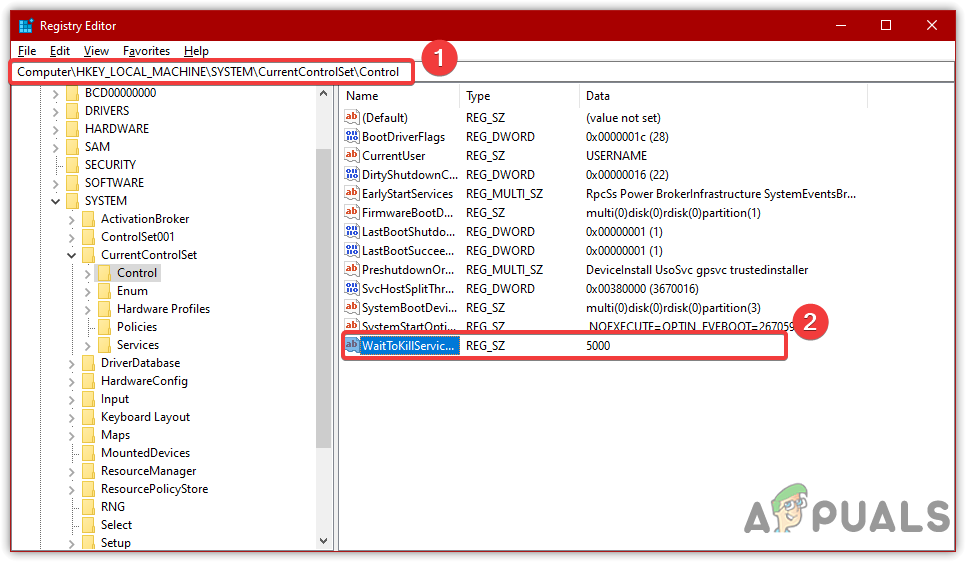The image size is (966, 562).
Task: Select the Maps key
Action: click(x=115, y=435)
